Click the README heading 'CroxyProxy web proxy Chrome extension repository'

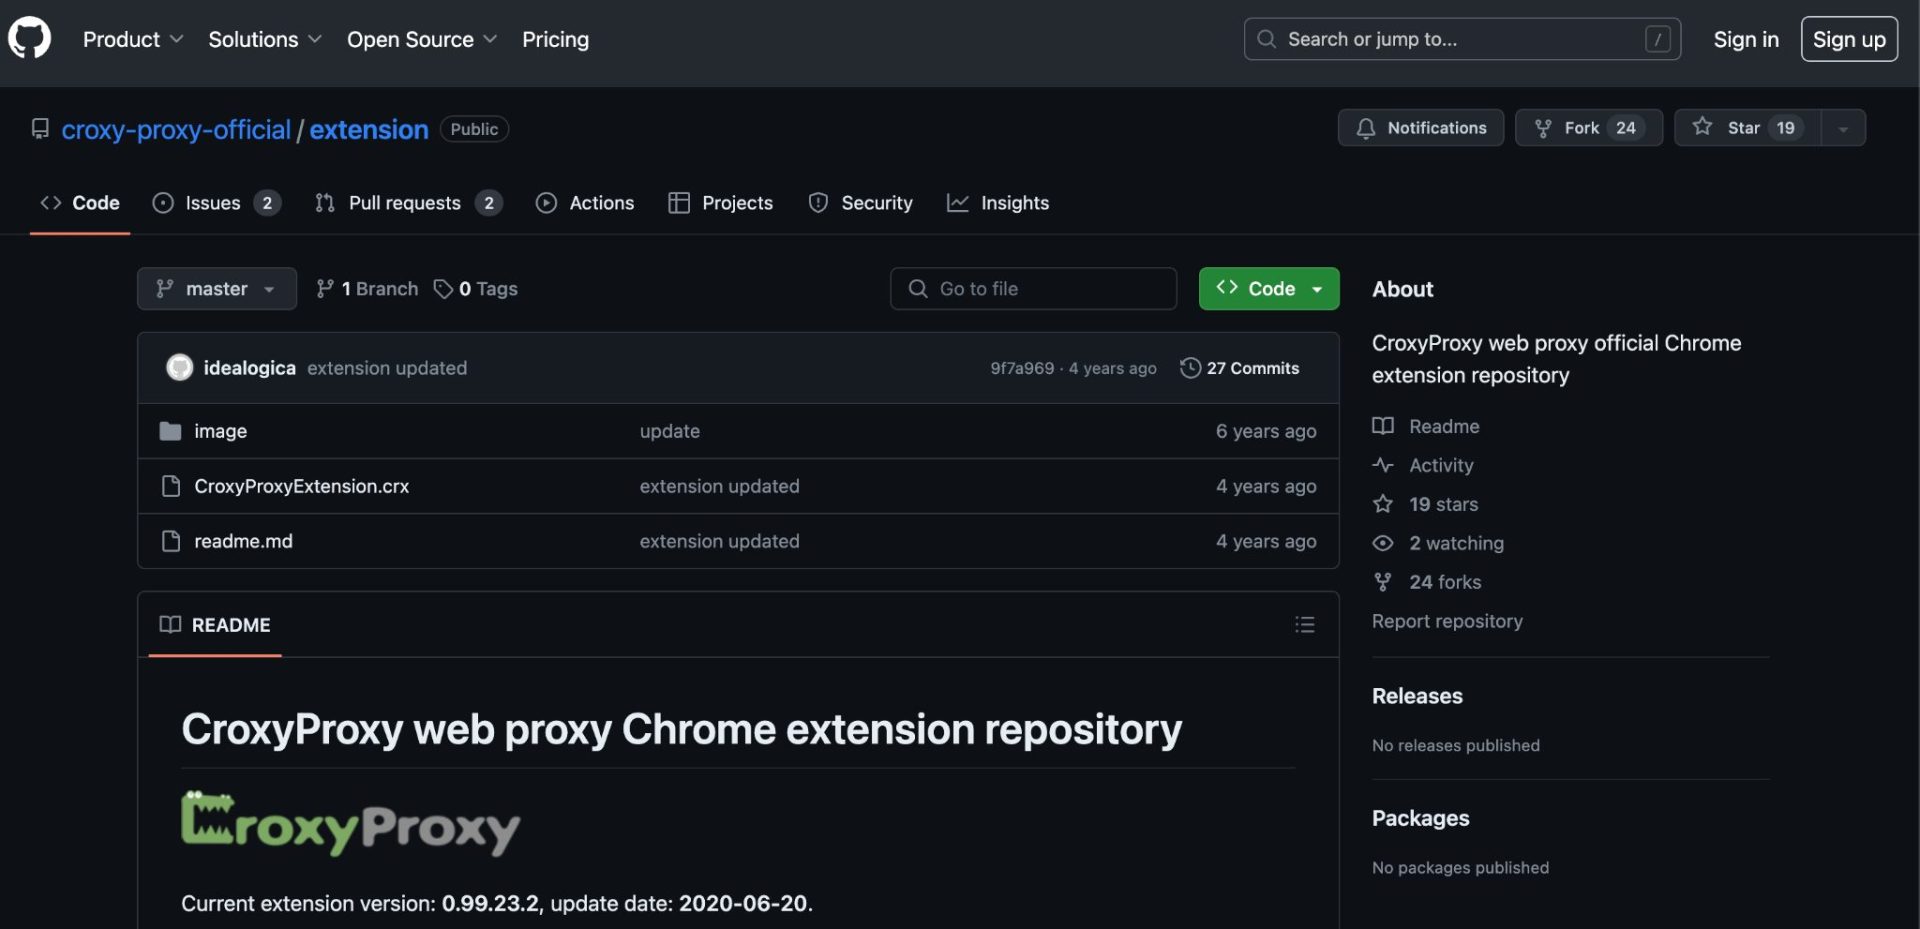pos(681,729)
